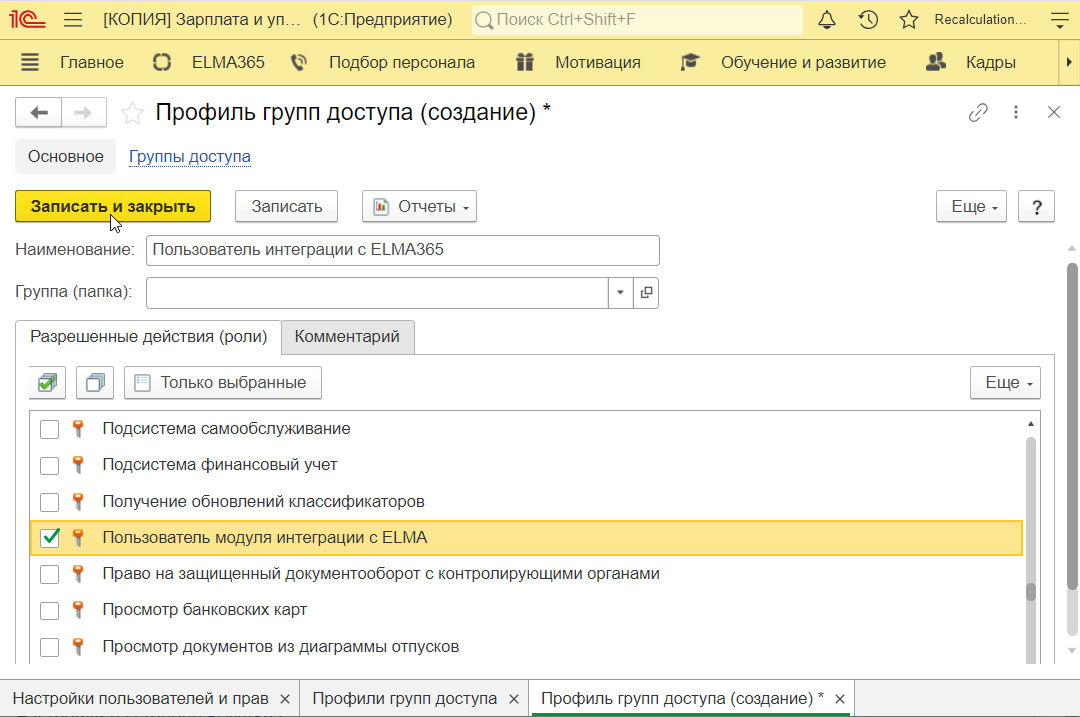Click the notifications bell icon
Screen dimensions: 1080x717
pos(827,20)
